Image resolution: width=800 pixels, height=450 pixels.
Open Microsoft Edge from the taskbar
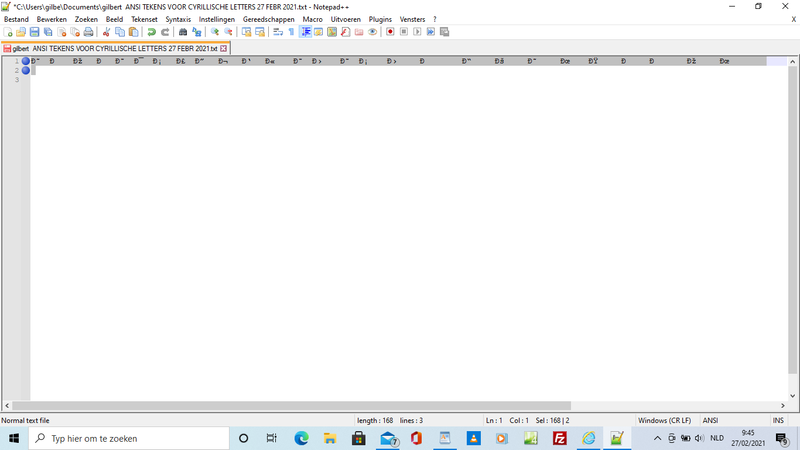[x=302, y=438]
